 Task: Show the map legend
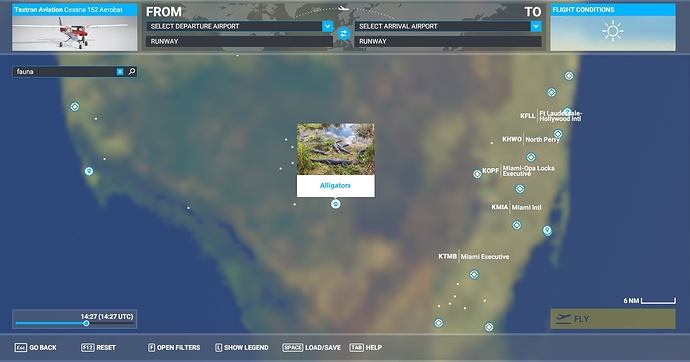pyautogui.click(x=242, y=347)
